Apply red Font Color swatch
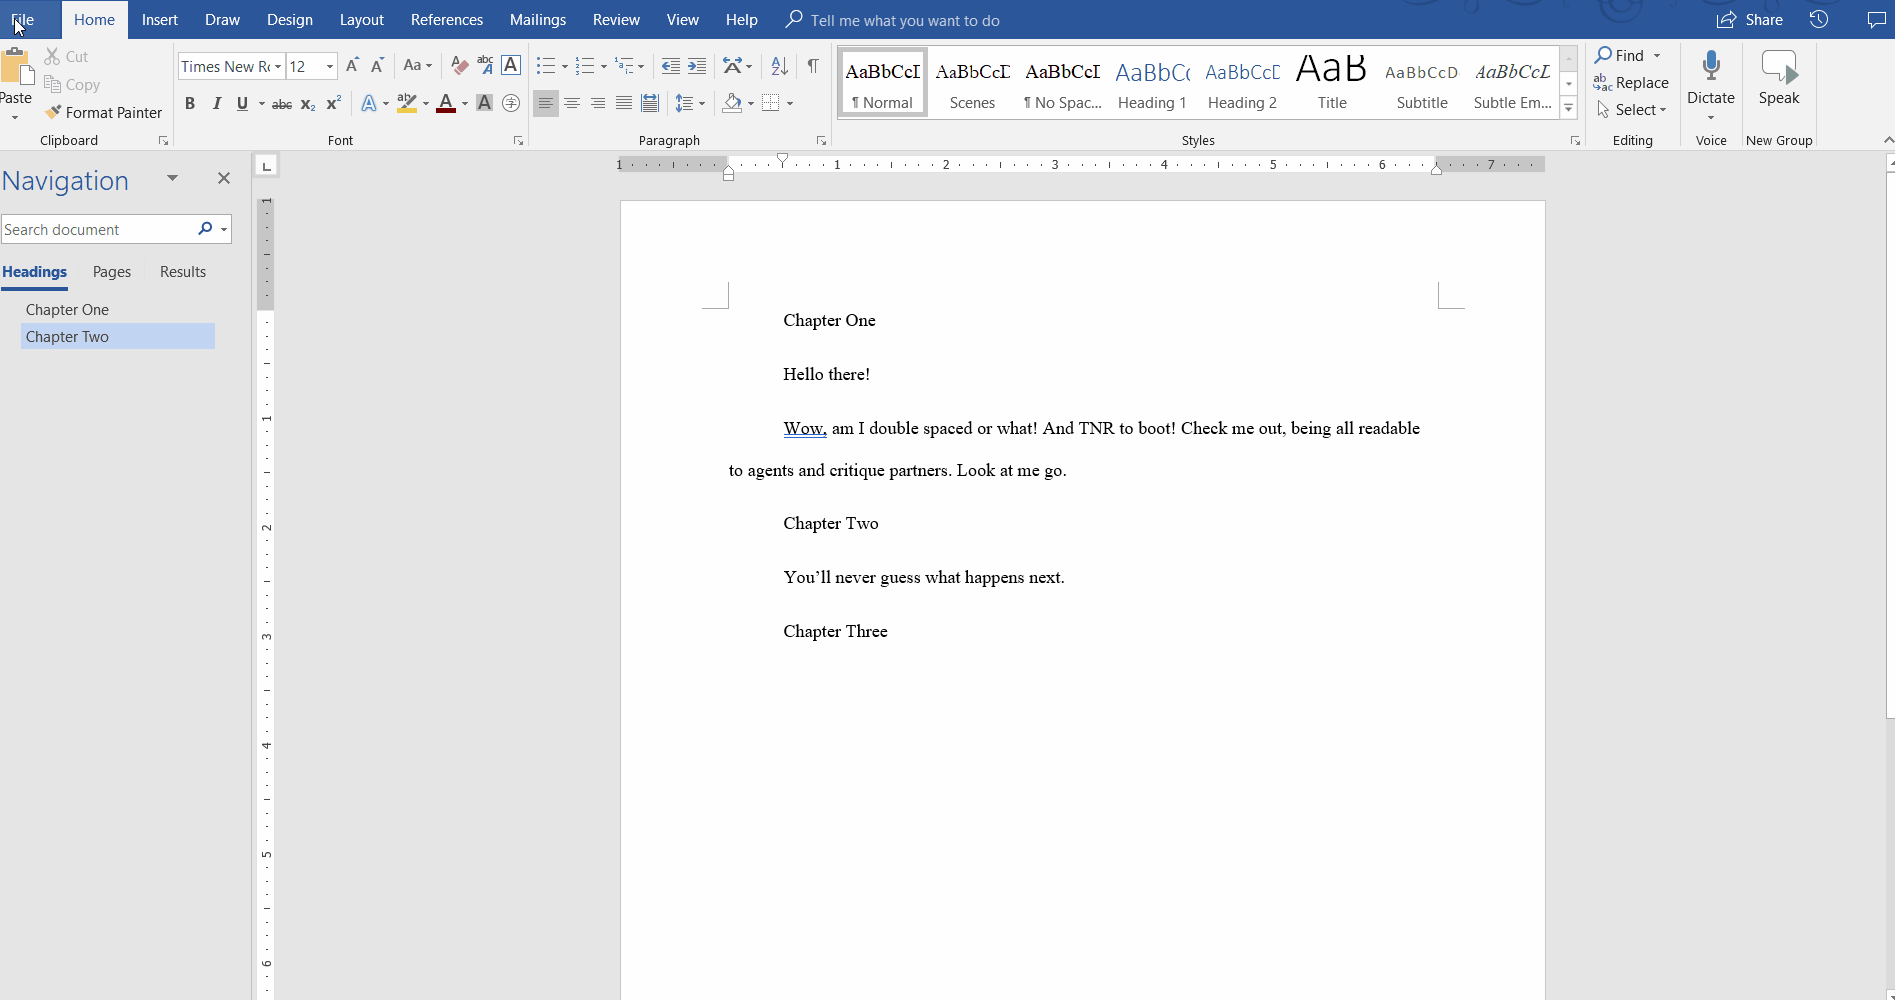 (x=446, y=103)
